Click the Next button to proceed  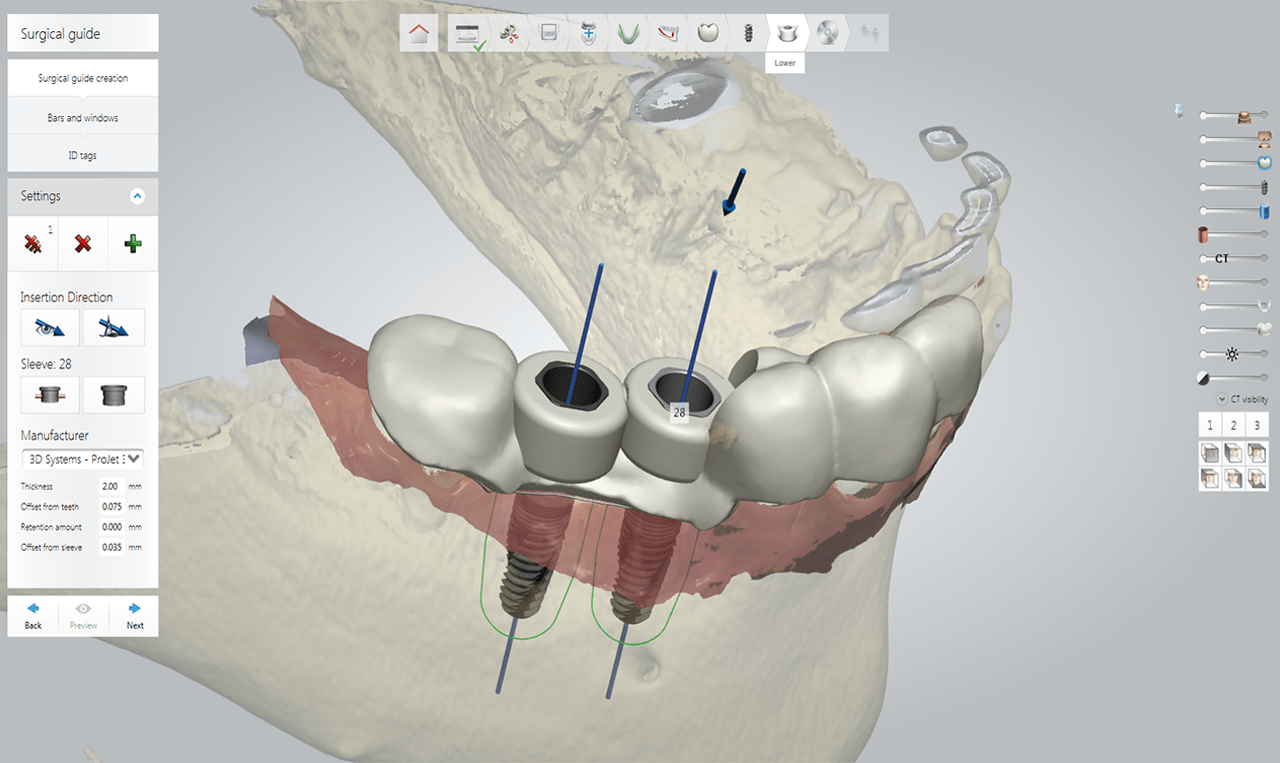tap(133, 615)
